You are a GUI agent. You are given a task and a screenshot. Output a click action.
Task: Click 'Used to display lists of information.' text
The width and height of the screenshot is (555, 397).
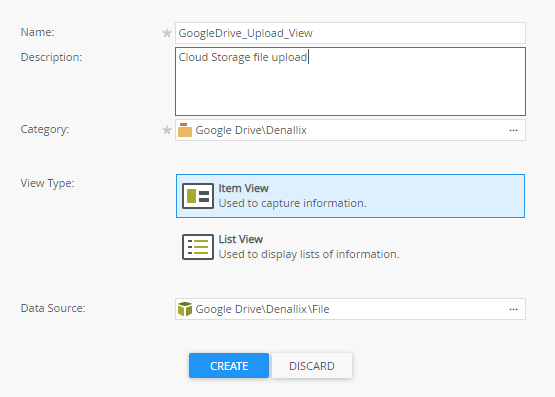[309, 254]
